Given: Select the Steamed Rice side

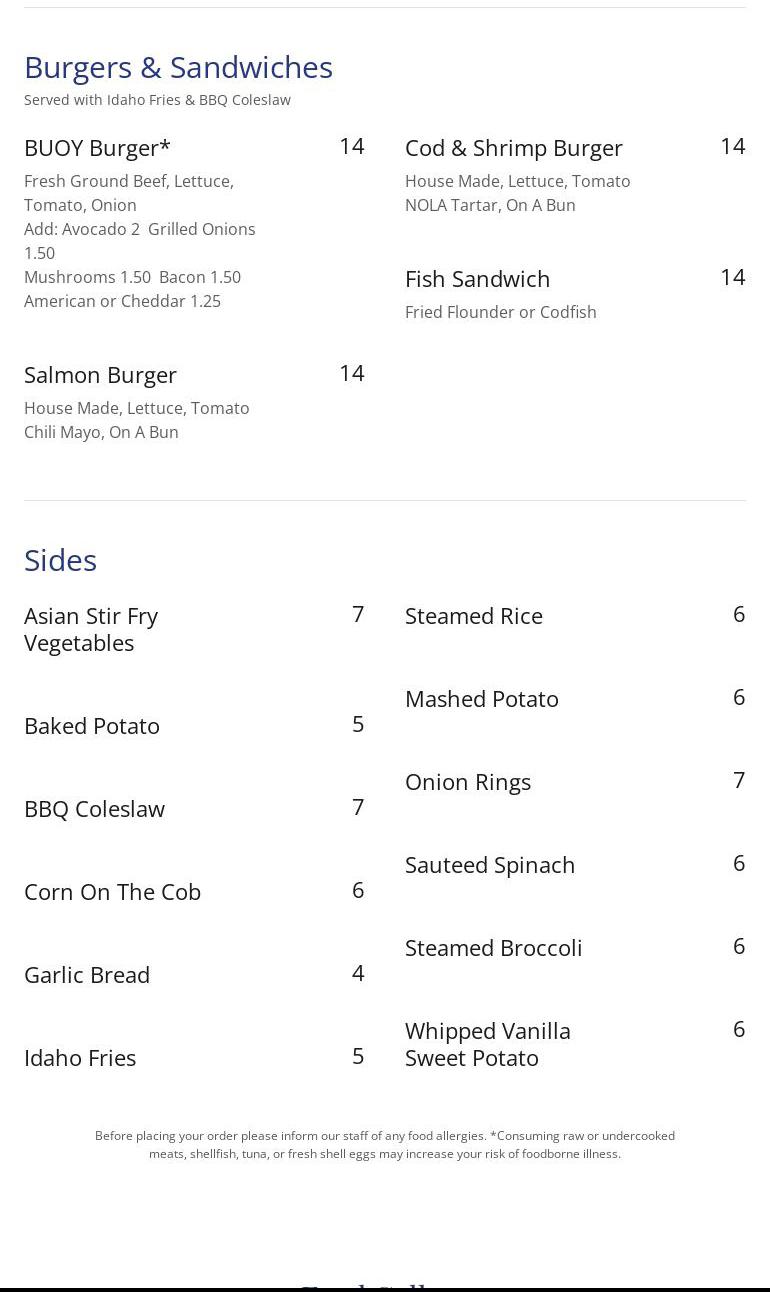Looking at the screenshot, I should coord(474,616).
